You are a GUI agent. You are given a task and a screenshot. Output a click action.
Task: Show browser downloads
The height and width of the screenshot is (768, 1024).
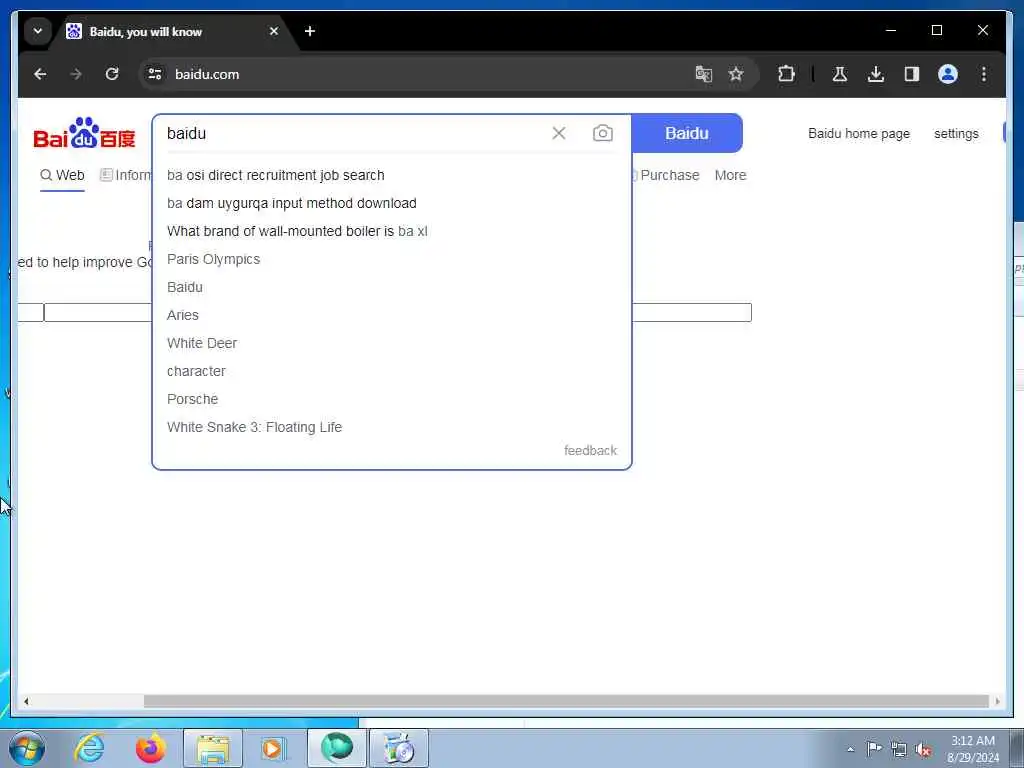[x=876, y=74]
